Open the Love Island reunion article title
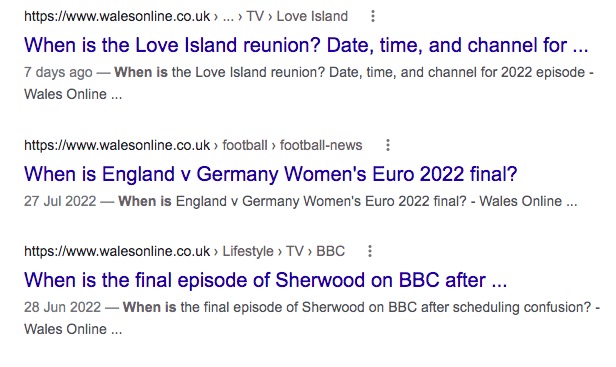The height and width of the screenshot is (367, 616). coord(306,45)
